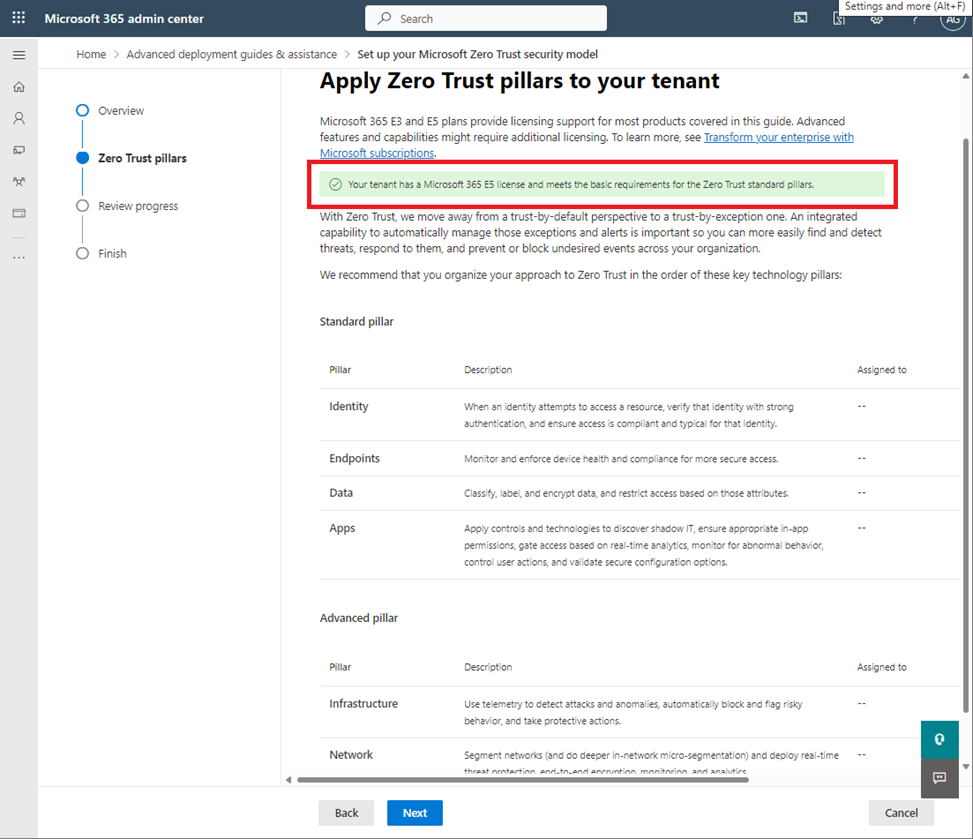Viewport: 973px width, 839px height.
Task: Click Pillar column header in Standard table
Action: tap(340, 370)
